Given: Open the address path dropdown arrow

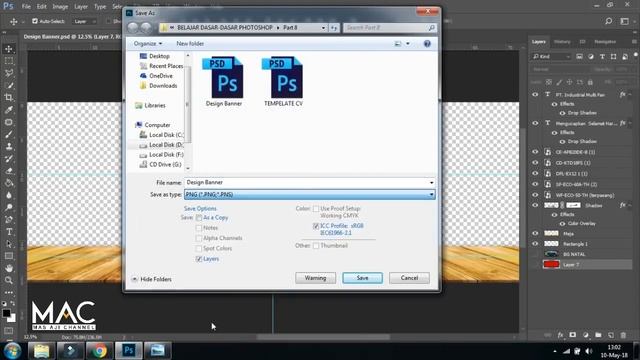Looking at the screenshot, I should 323,28.
